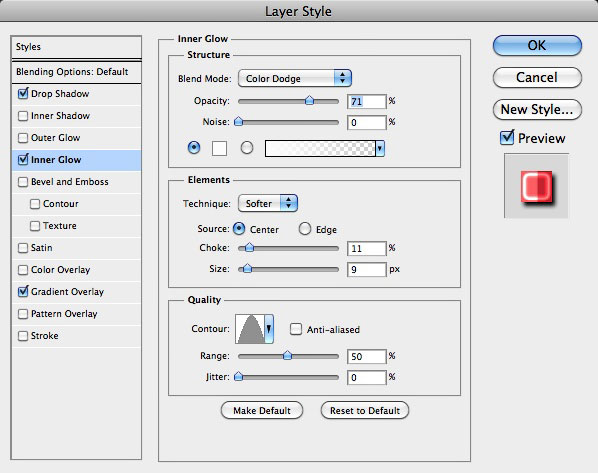Click the Noise slider handle

pos(238,122)
